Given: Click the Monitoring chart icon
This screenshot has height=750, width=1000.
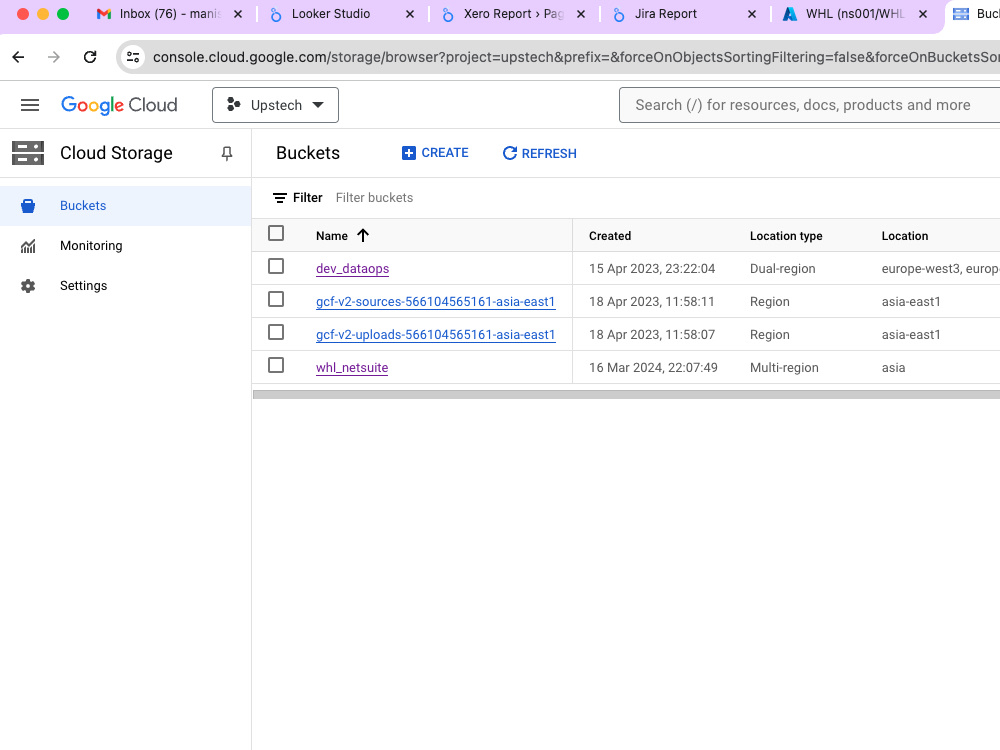Looking at the screenshot, I should tap(27, 246).
